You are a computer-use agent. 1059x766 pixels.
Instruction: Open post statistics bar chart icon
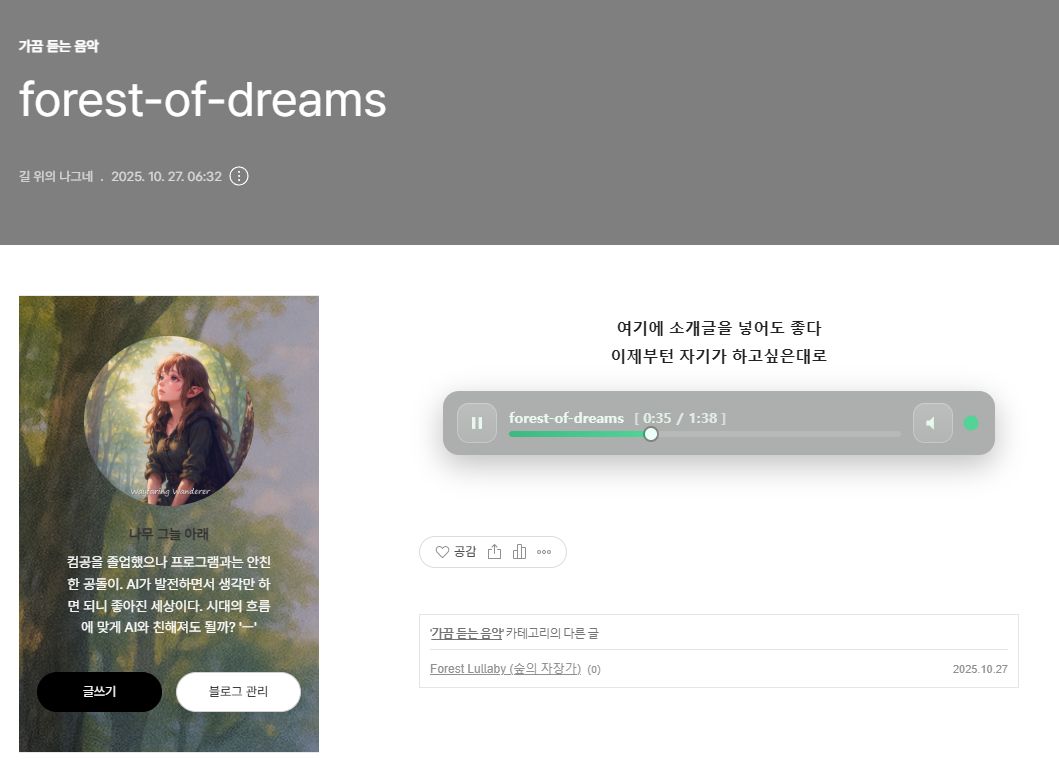click(519, 552)
